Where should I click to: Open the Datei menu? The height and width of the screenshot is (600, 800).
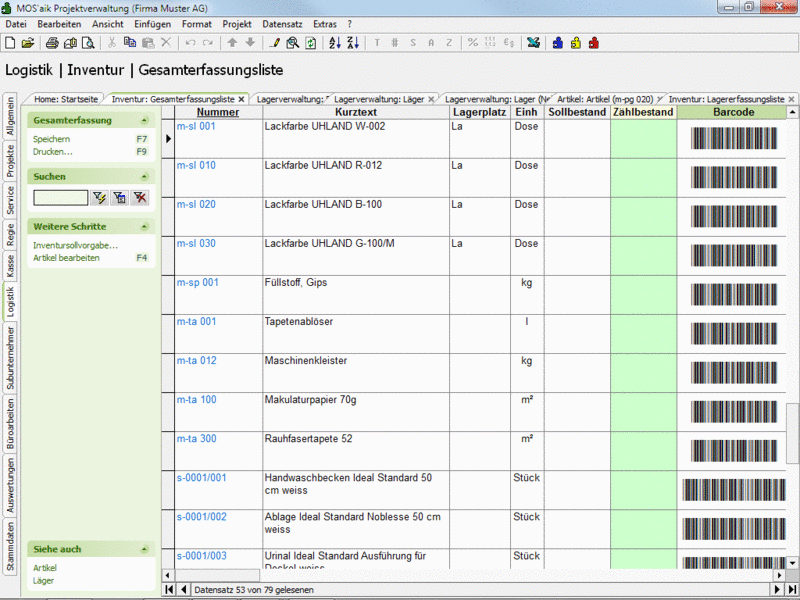click(x=16, y=24)
